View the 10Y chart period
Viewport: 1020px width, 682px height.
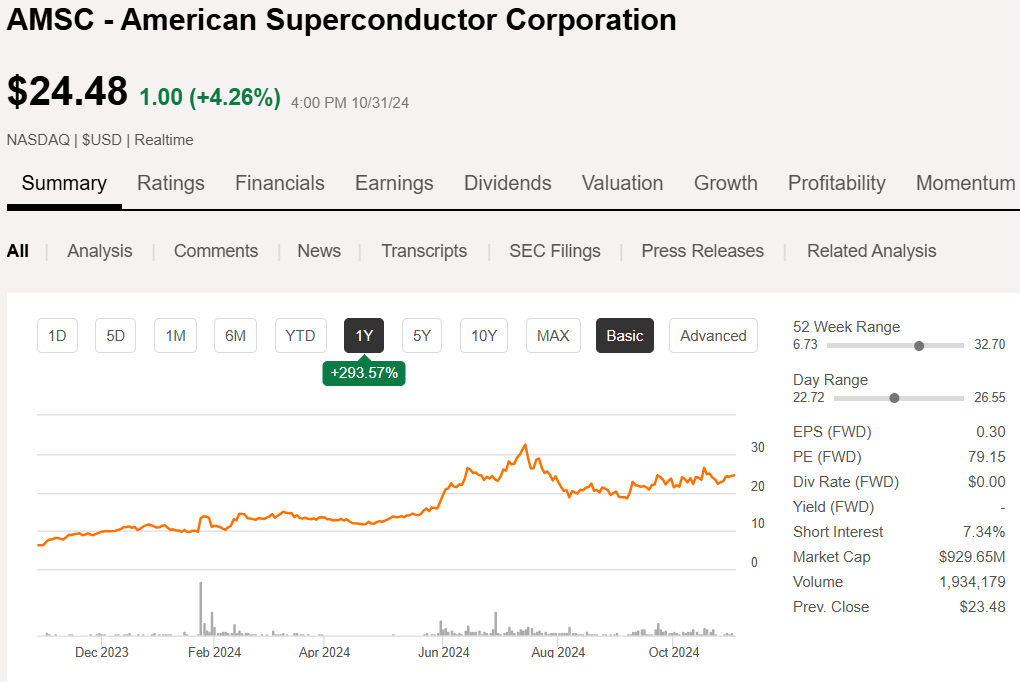[483, 335]
